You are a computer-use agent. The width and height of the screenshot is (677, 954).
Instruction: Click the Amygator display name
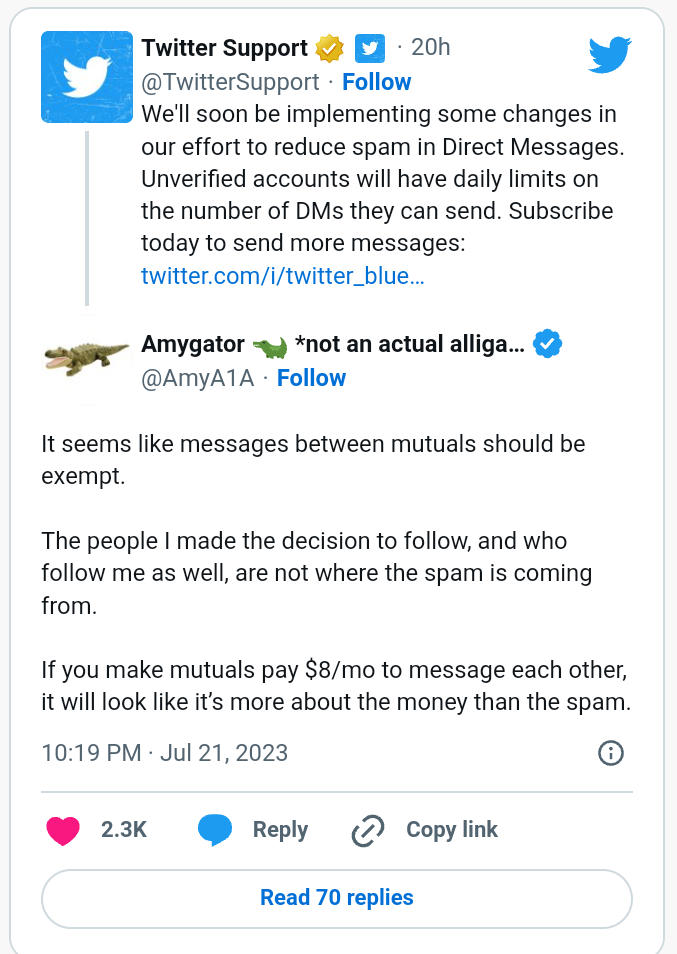193,345
